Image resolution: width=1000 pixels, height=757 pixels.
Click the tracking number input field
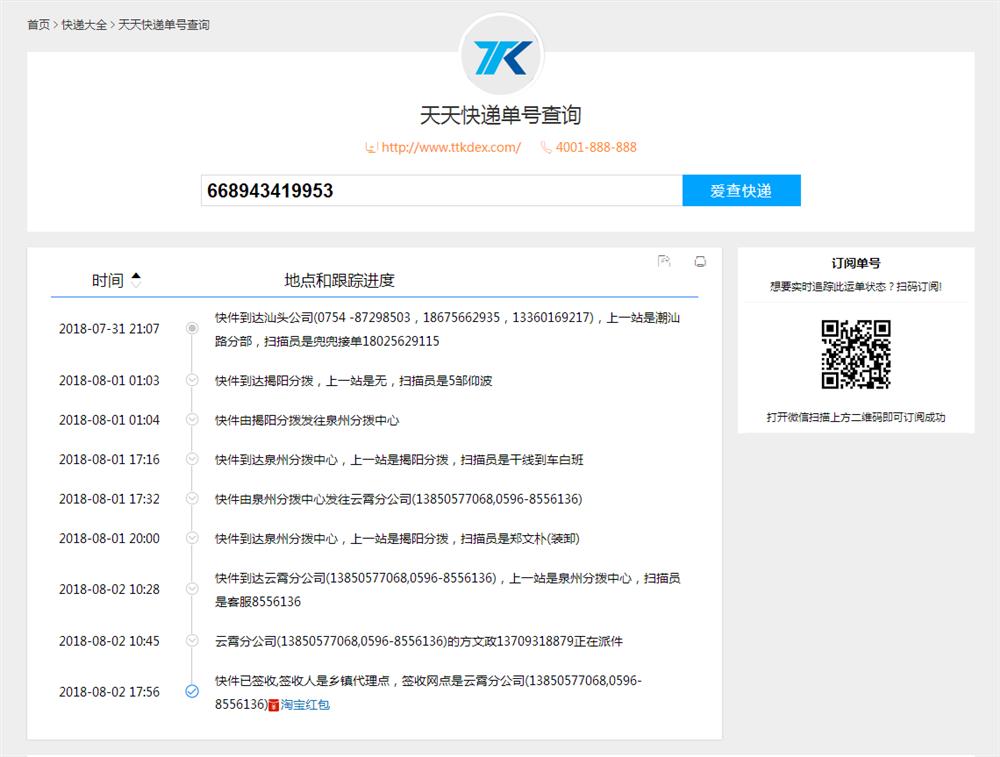(441, 190)
